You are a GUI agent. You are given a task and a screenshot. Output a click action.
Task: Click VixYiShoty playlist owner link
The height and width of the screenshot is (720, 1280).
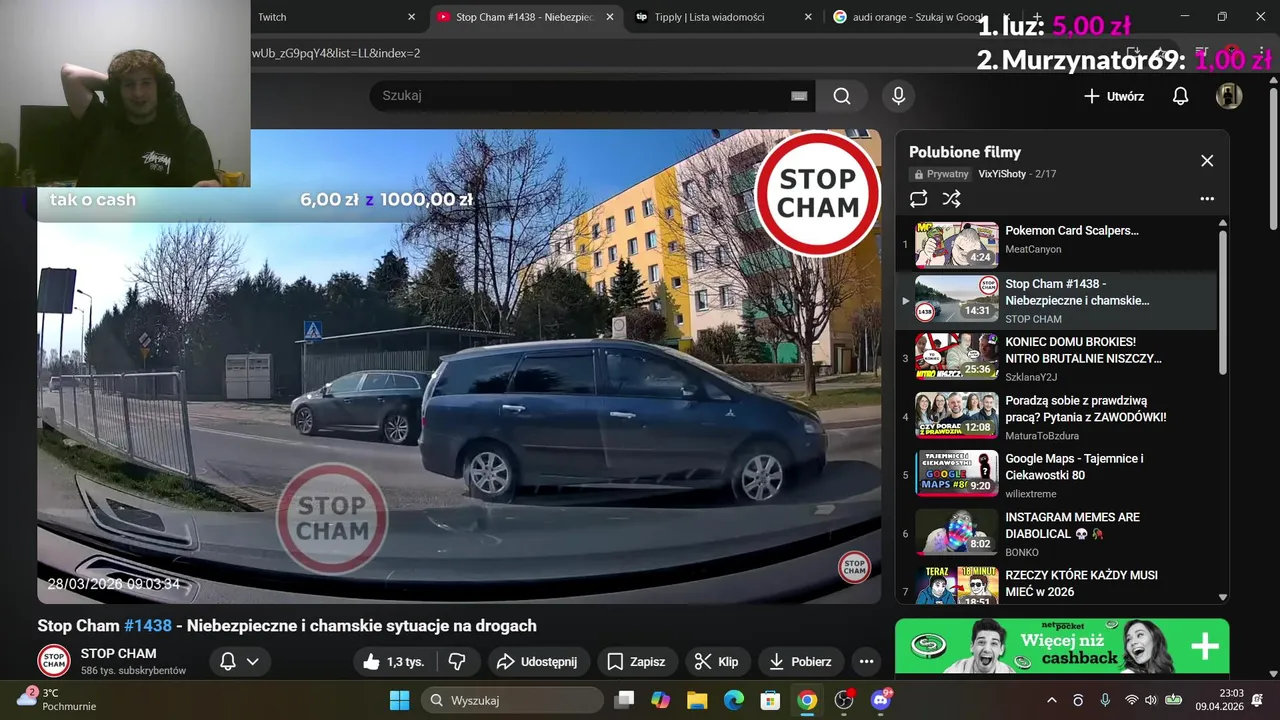[1002, 174]
